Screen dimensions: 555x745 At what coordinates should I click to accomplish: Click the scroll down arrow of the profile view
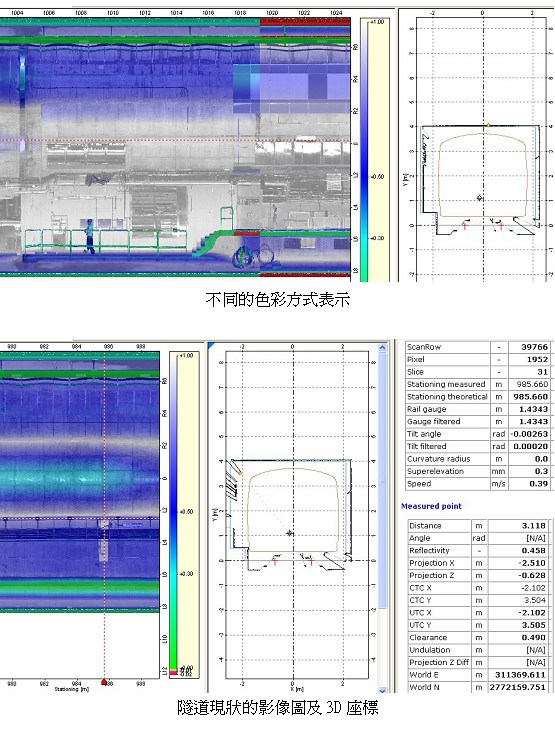(x=383, y=690)
